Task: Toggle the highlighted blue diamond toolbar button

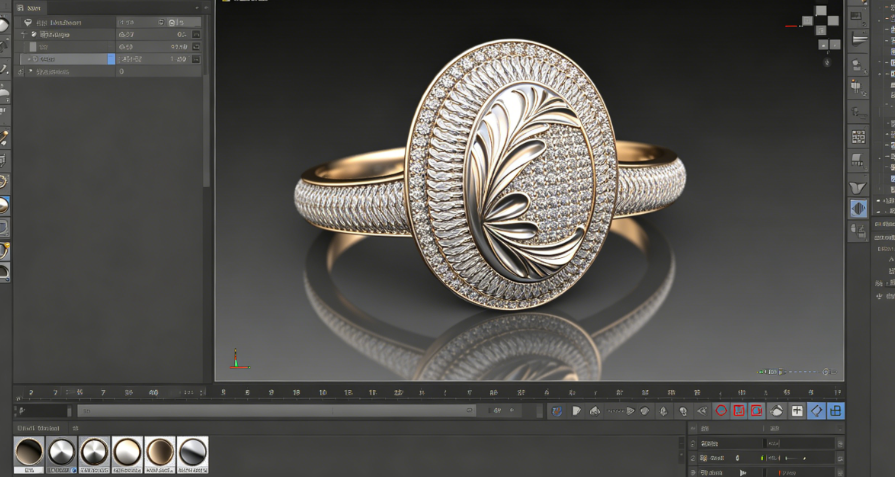Action: click(816, 411)
